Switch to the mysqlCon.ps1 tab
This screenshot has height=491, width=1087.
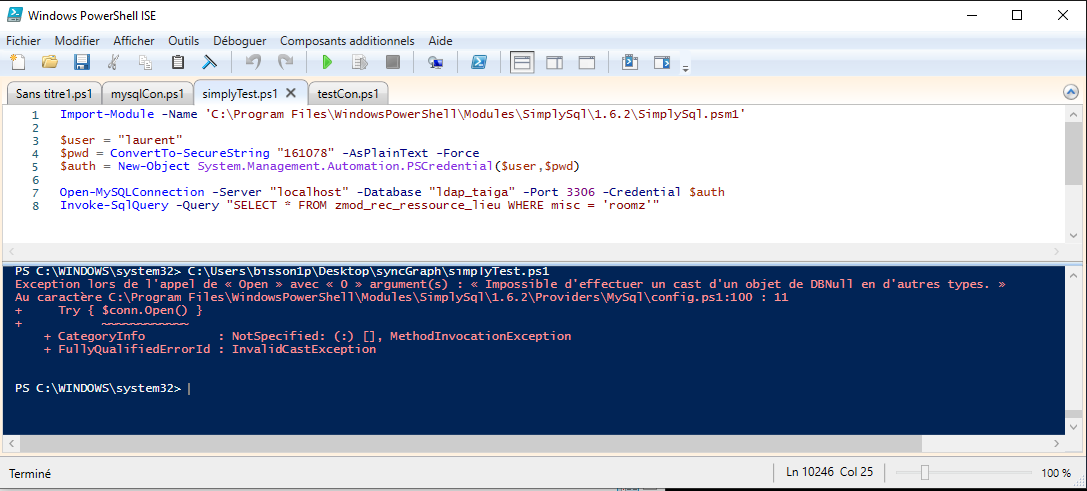(147, 94)
